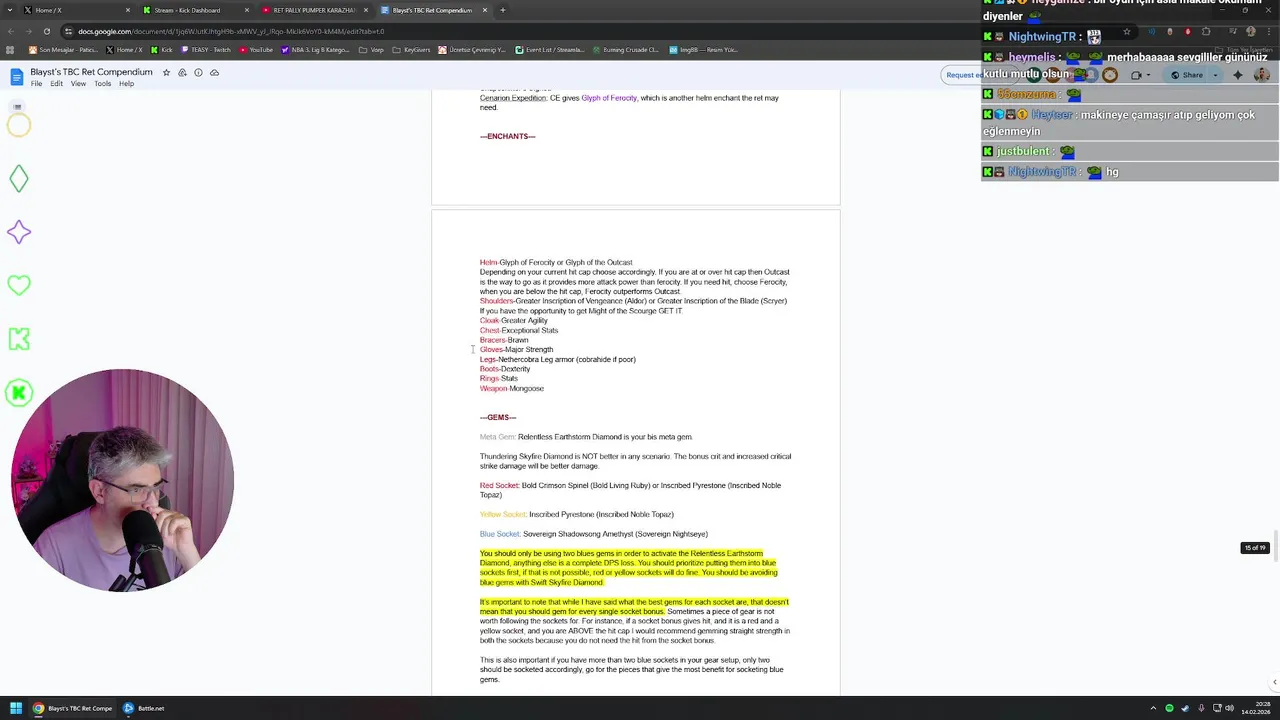This screenshot has width=1280, height=720.
Task: Check the cloud save status icon
Action: (x=214, y=72)
